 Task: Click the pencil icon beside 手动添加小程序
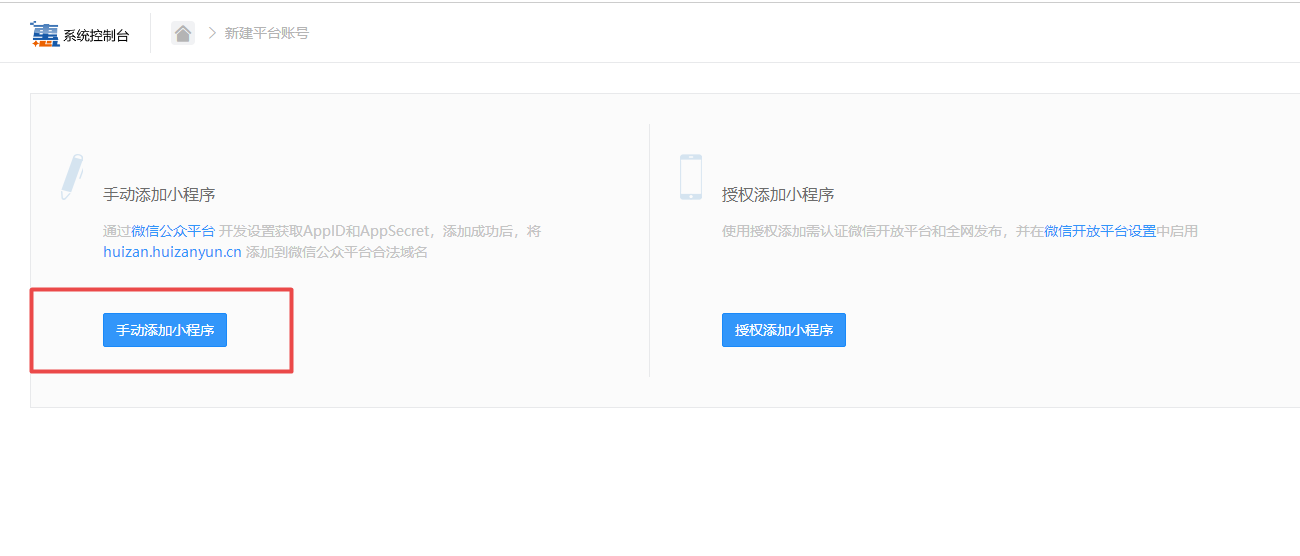(72, 178)
